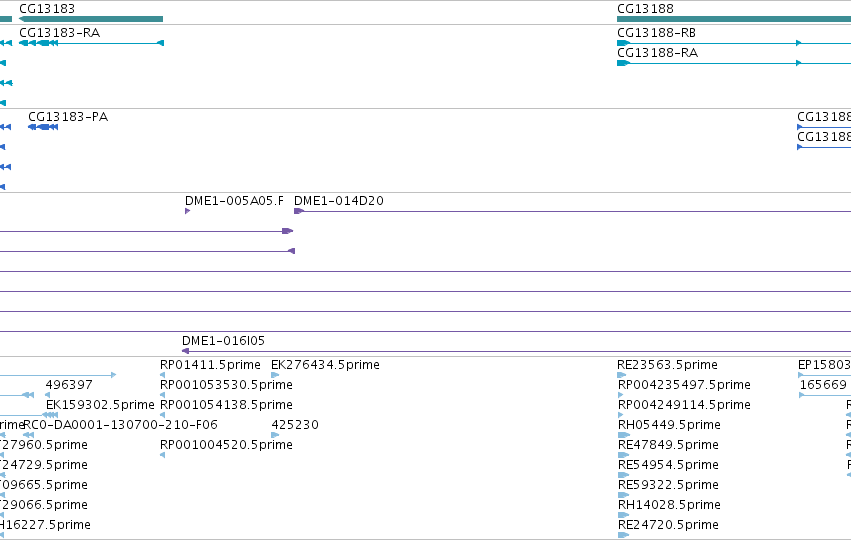Click the CG13188-RB transcript line
The height and width of the screenshot is (540, 851).
click(x=734, y=43)
